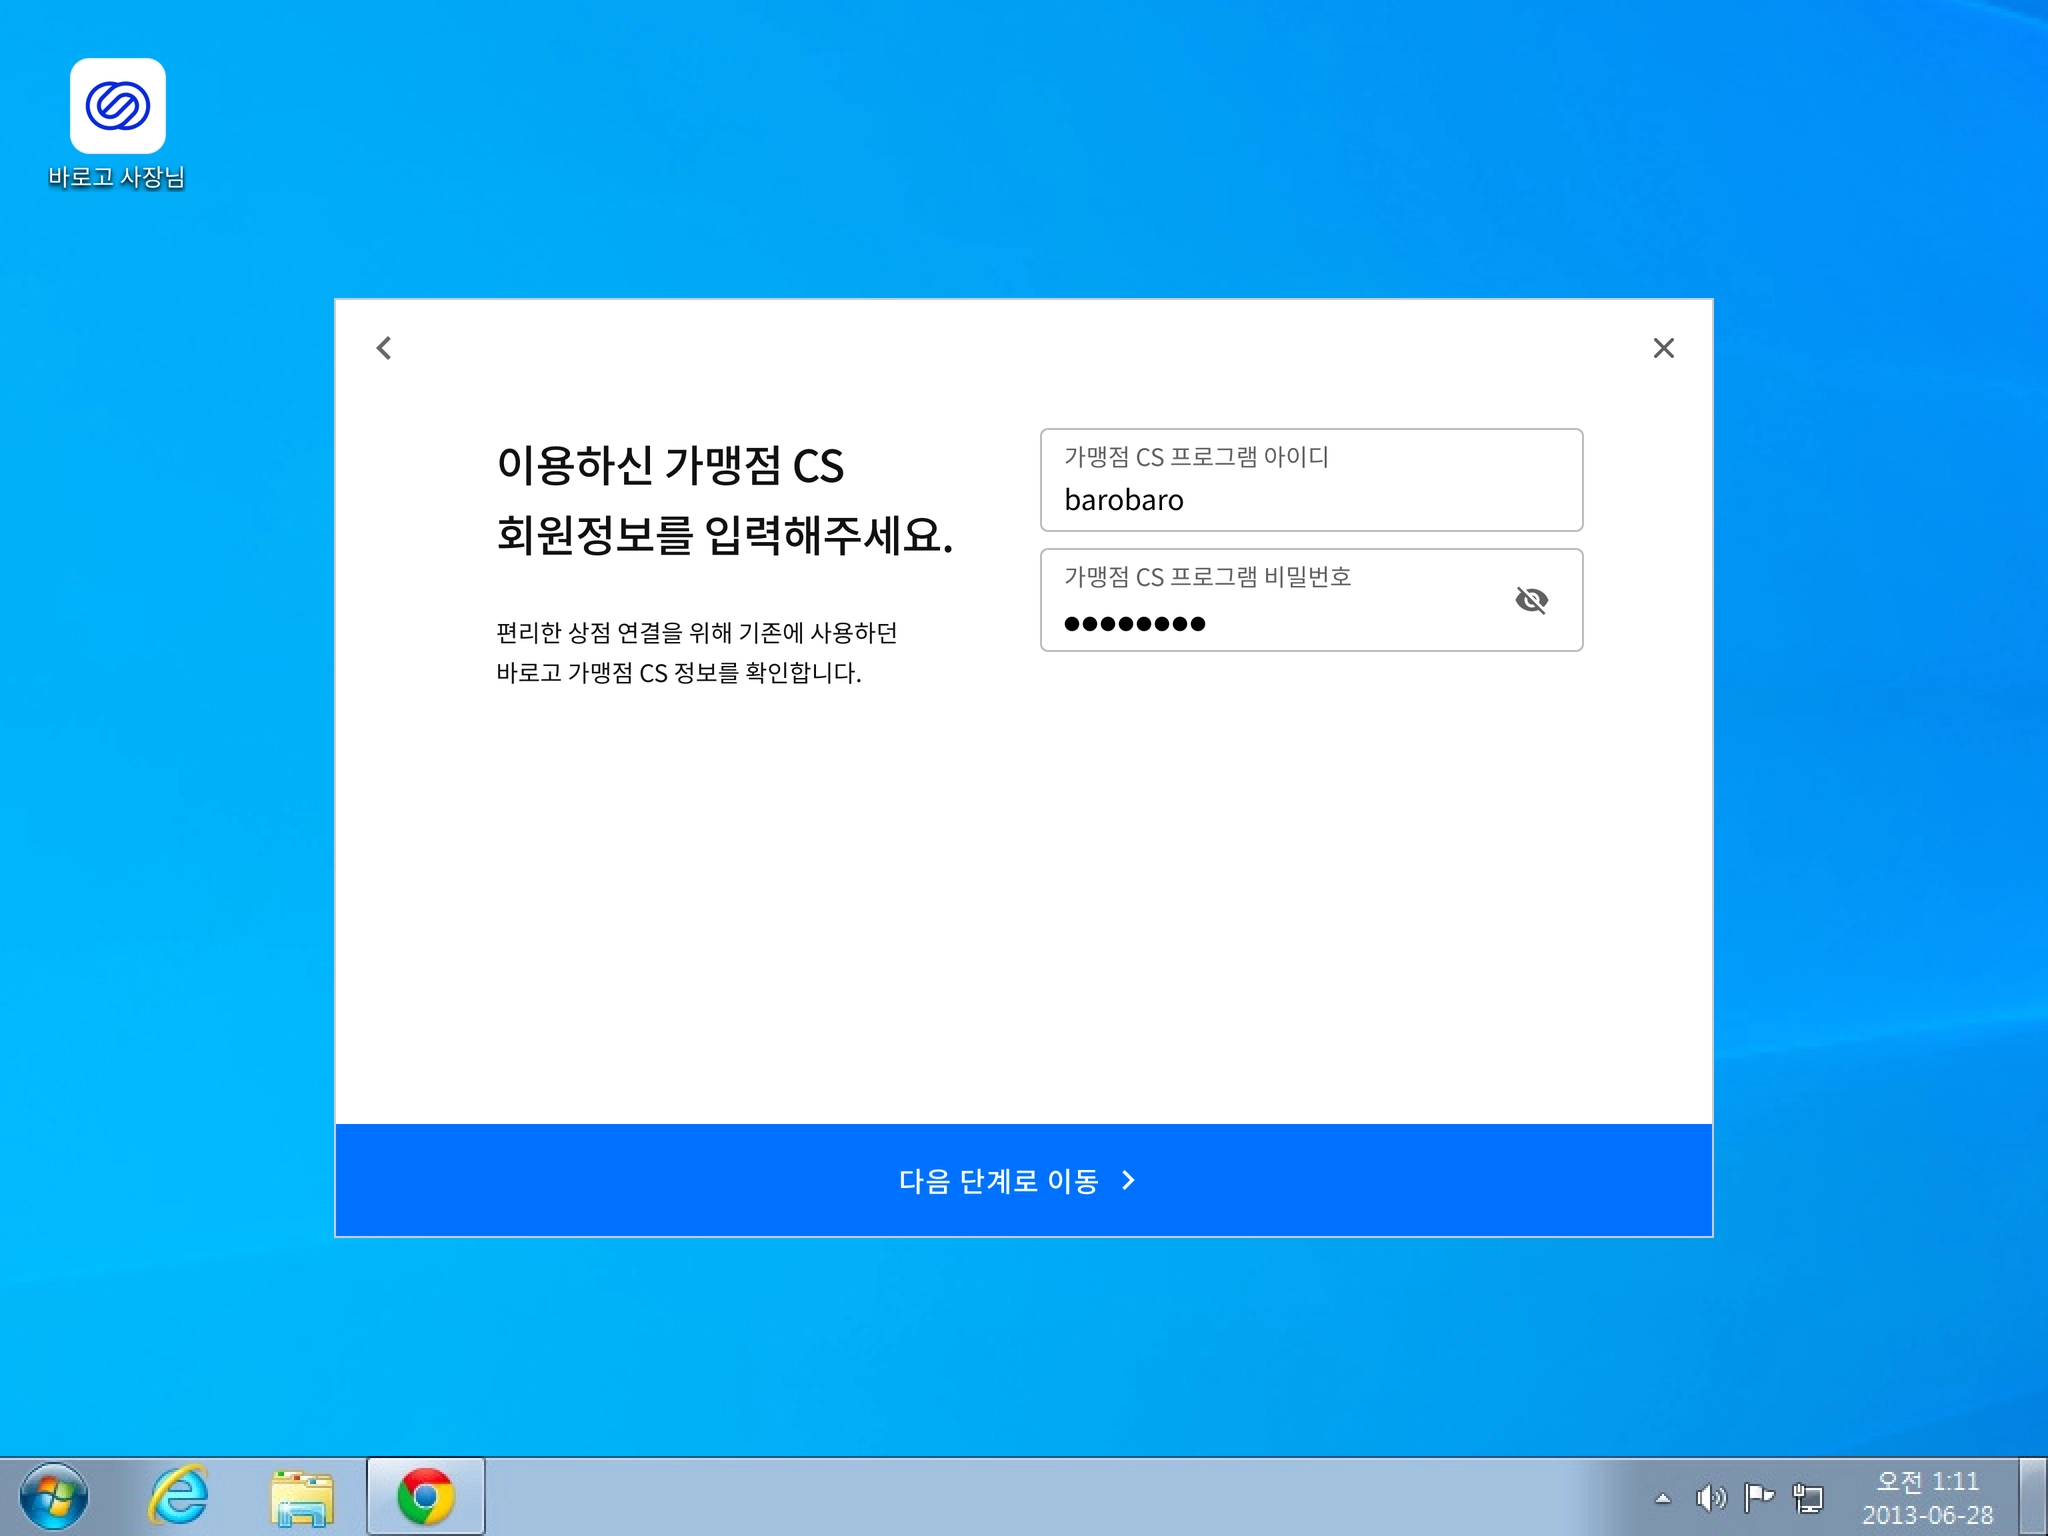Open Windows Explorer folder icon in taskbar
The image size is (2048, 1536).
[301, 1497]
